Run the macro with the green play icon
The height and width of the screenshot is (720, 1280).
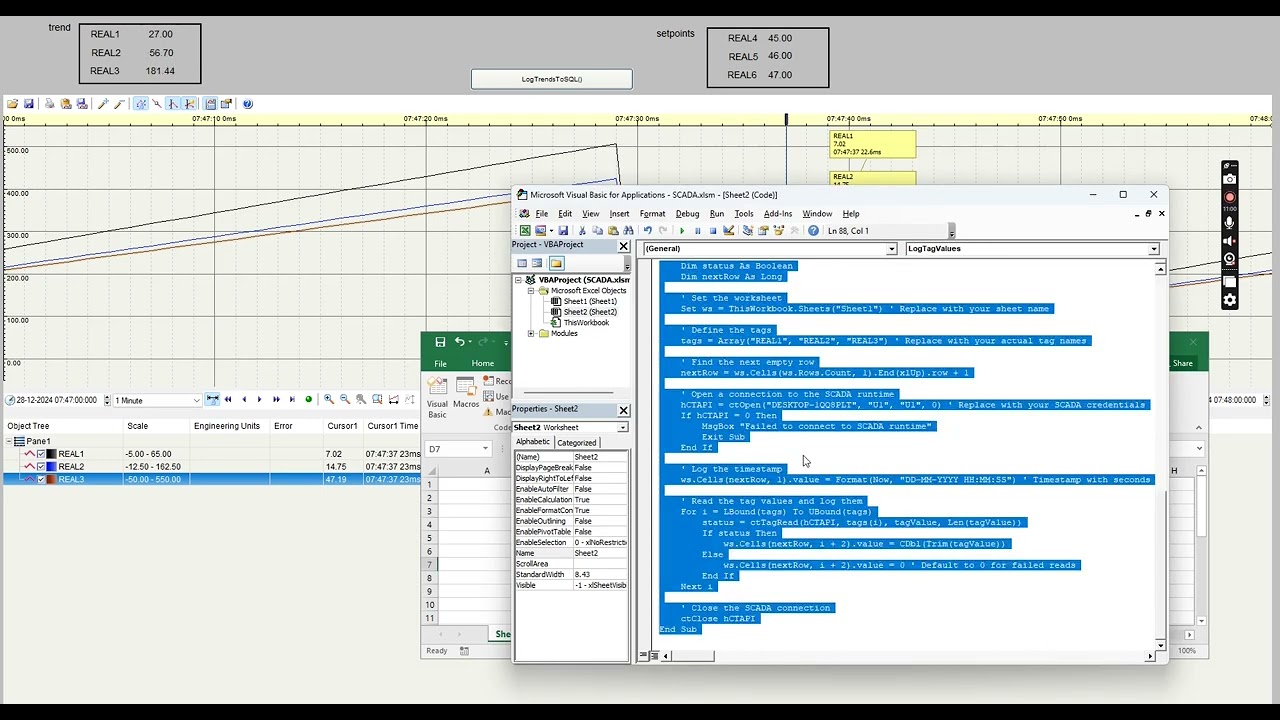pos(682,231)
